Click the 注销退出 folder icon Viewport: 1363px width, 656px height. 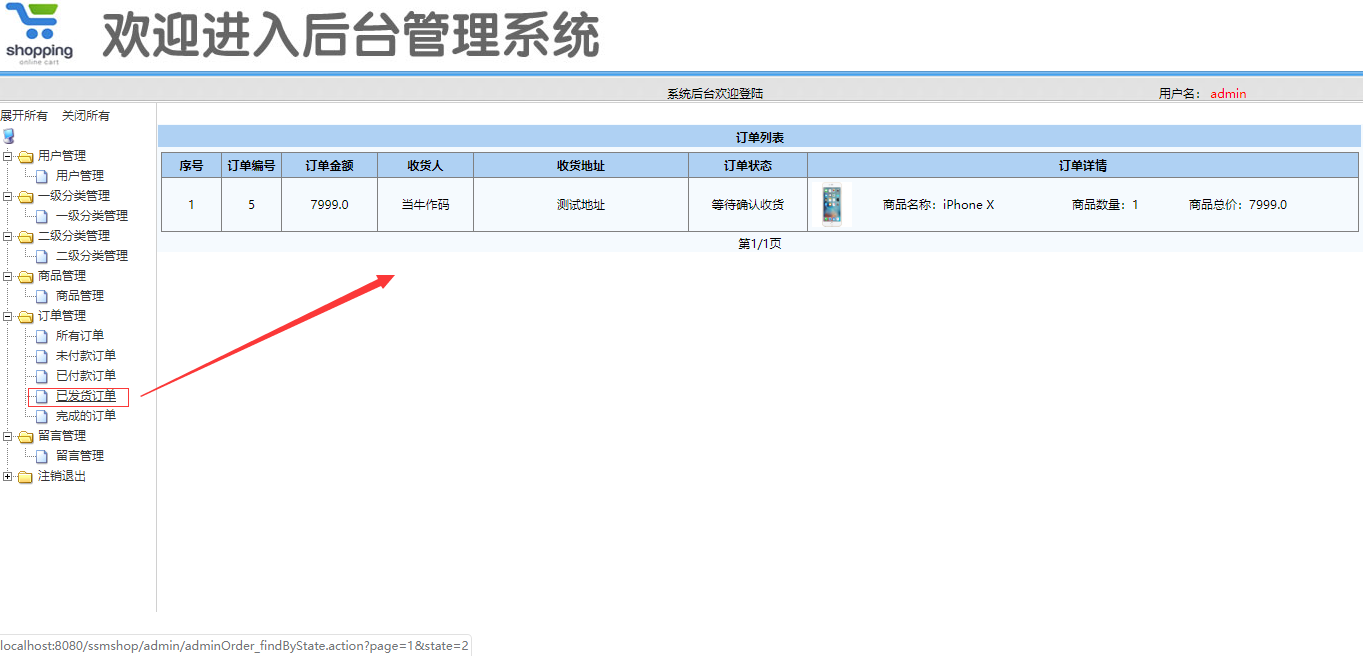click(25, 476)
